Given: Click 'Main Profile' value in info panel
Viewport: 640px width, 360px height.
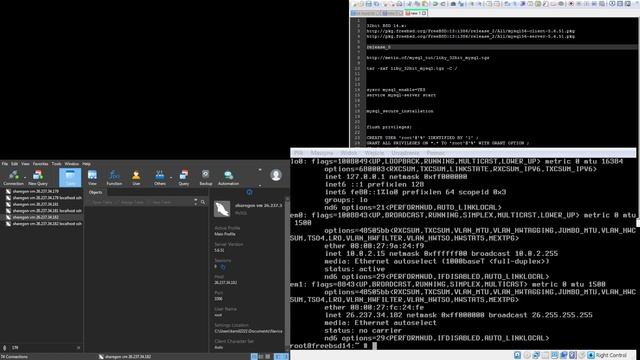Looking at the screenshot, I should 224,234.
